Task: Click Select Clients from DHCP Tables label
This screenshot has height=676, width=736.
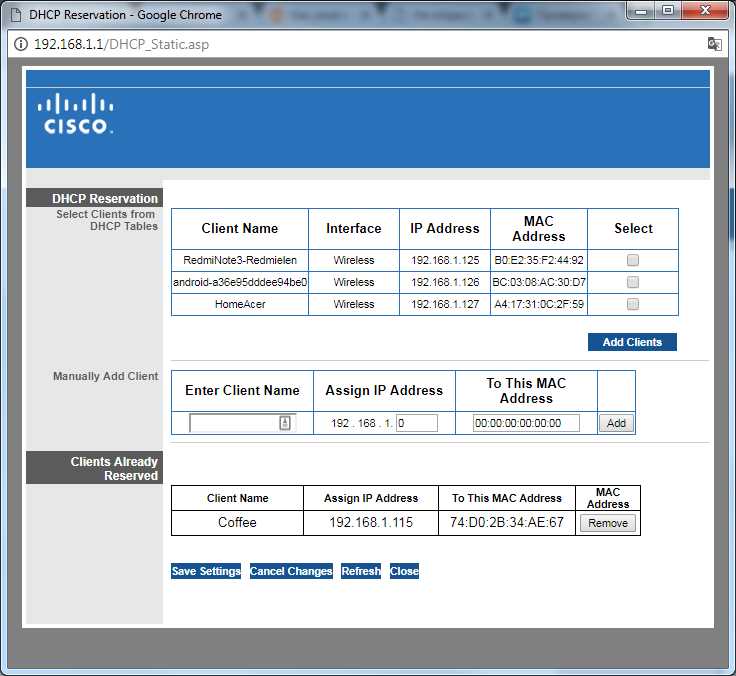Action: (107, 220)
